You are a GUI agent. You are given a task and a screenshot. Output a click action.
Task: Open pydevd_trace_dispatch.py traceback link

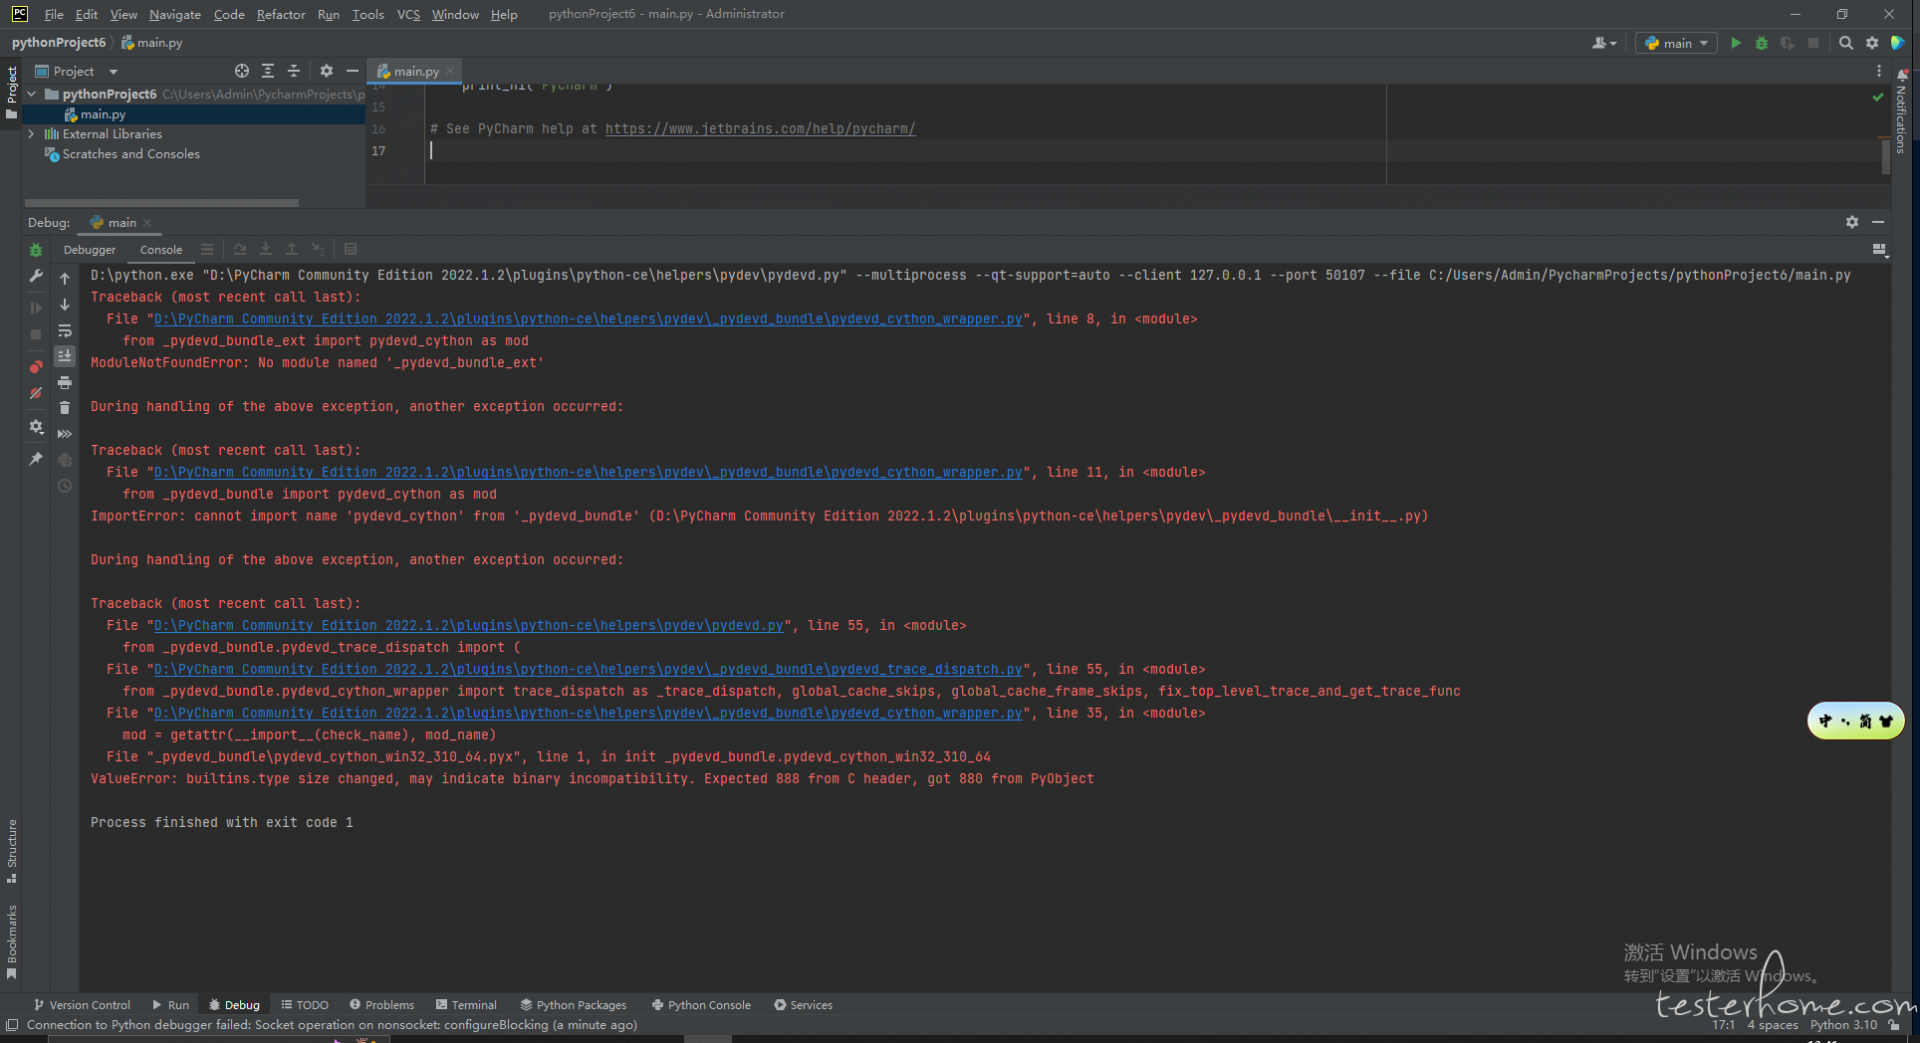pos(588,670)
